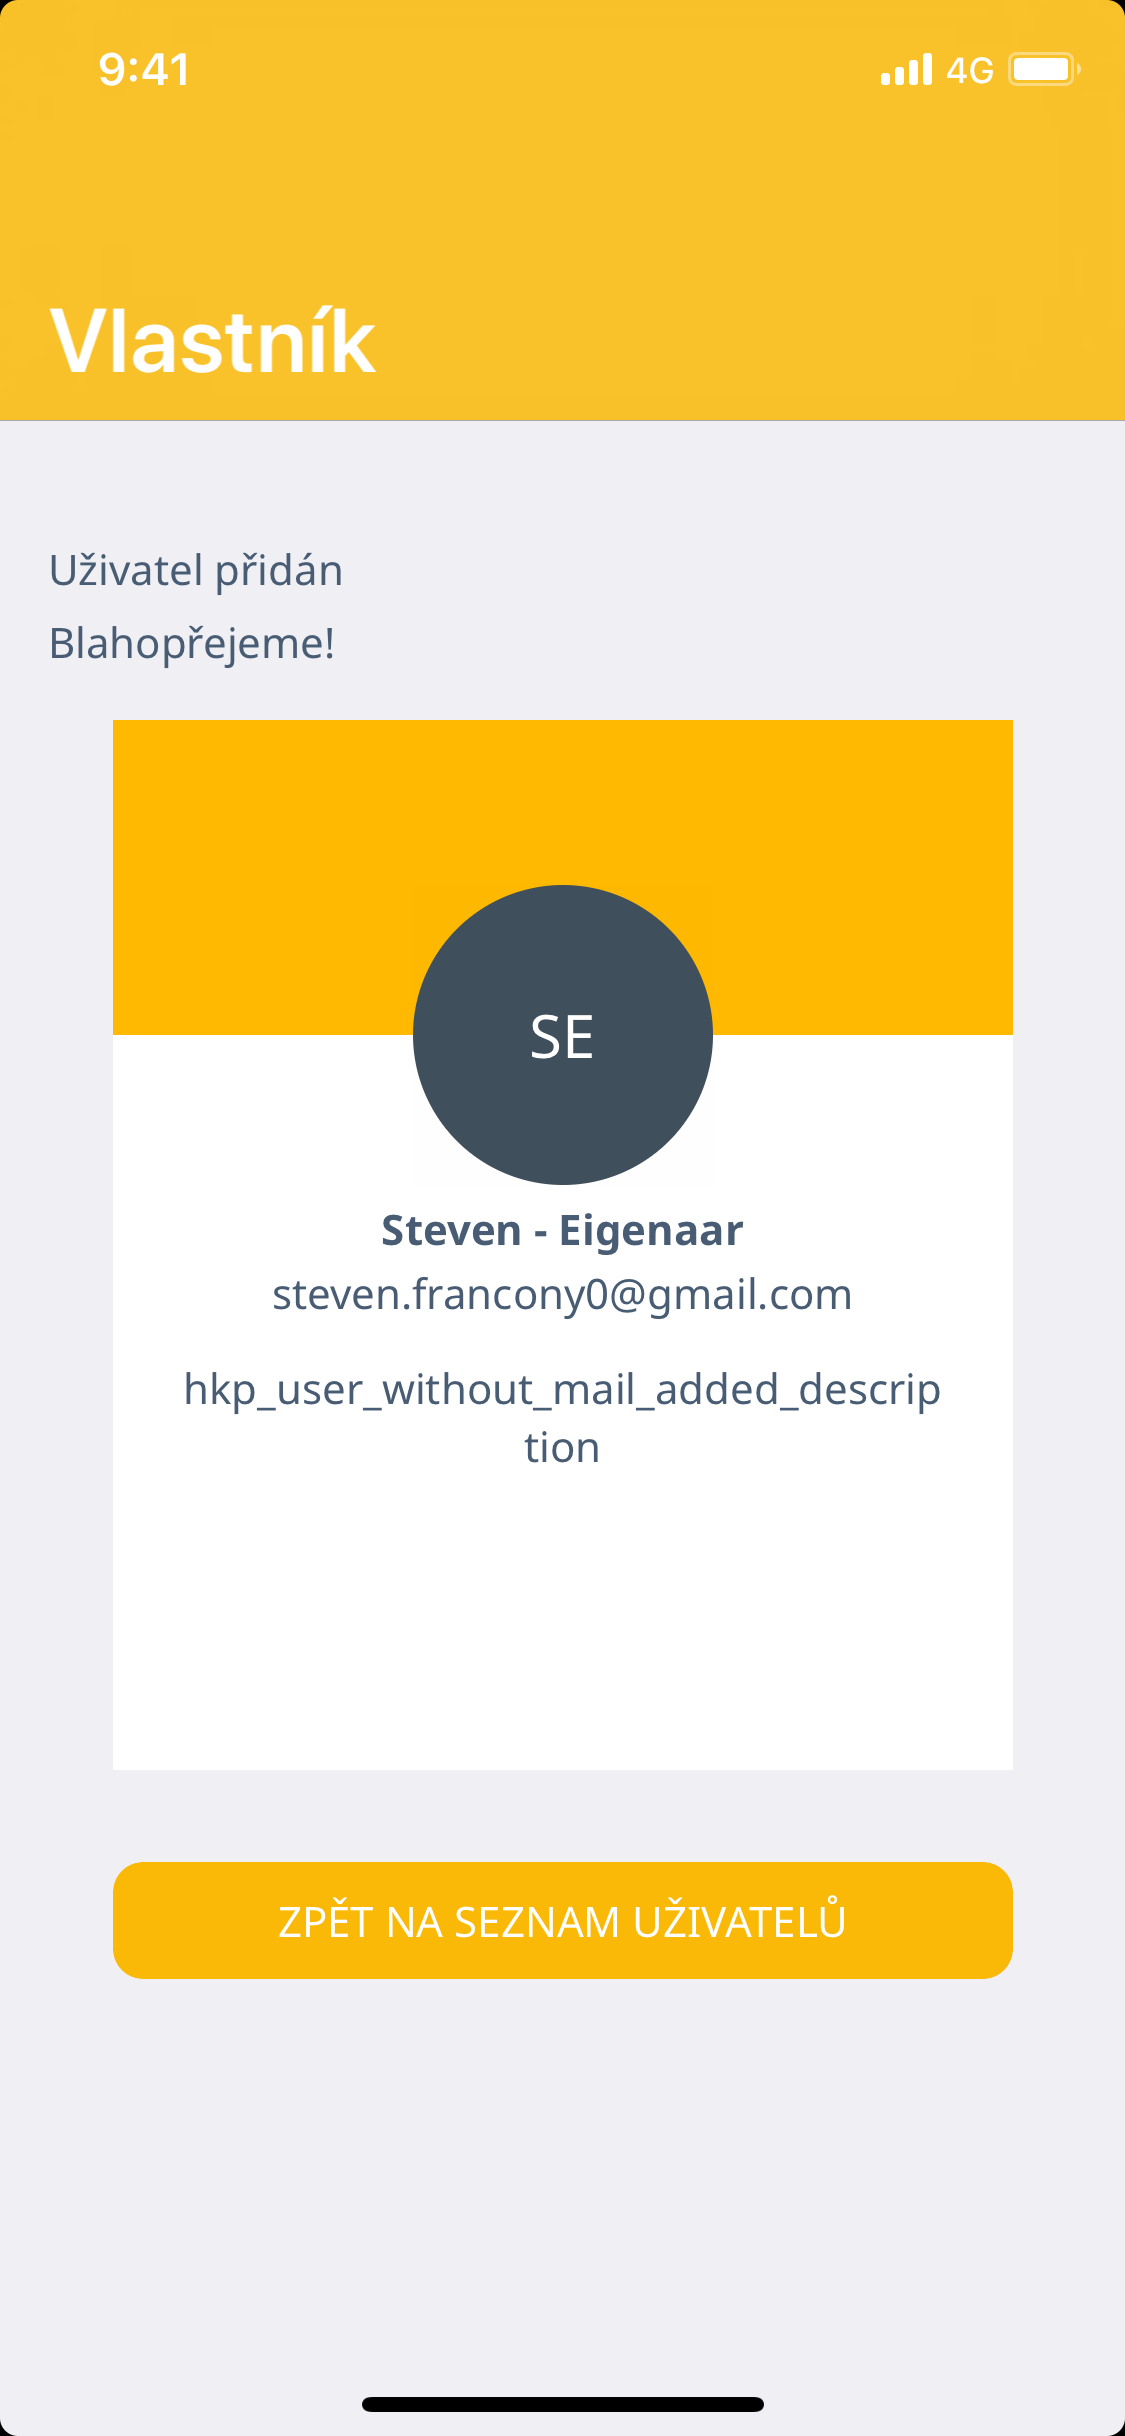
Task: Tap the steven.francony0@gmail.com email address
Action: (562, 1295)
